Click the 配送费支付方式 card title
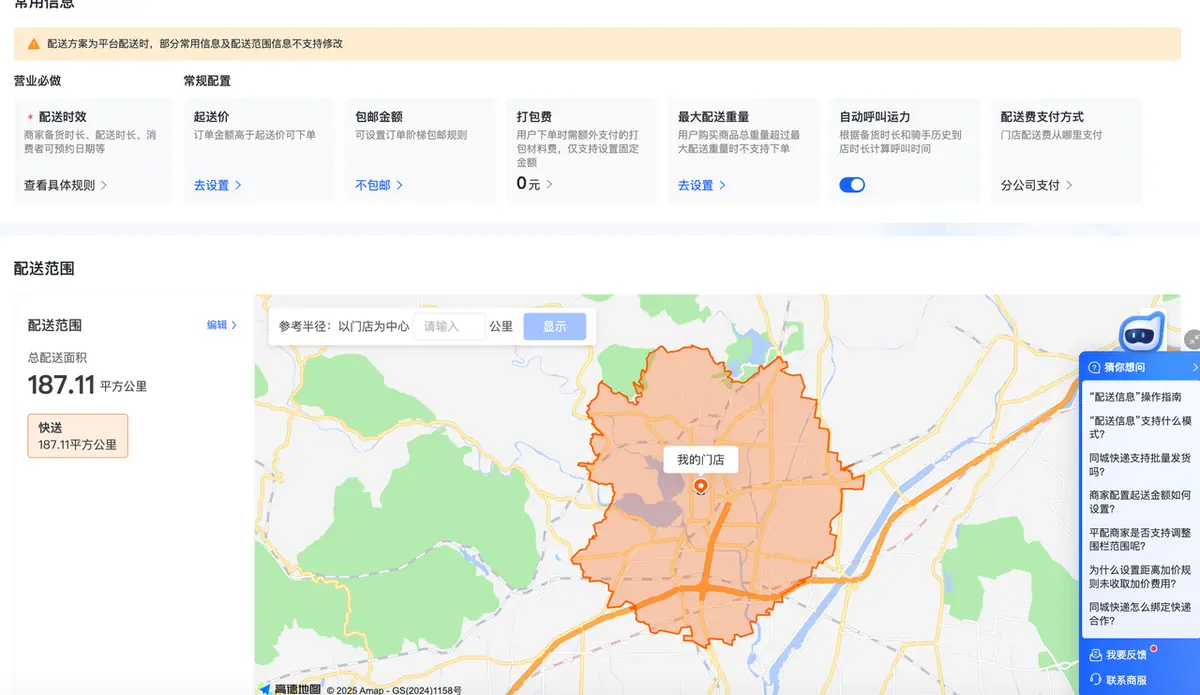The width and height of the screenshot is (1200, 695). tap(1042, 117)
